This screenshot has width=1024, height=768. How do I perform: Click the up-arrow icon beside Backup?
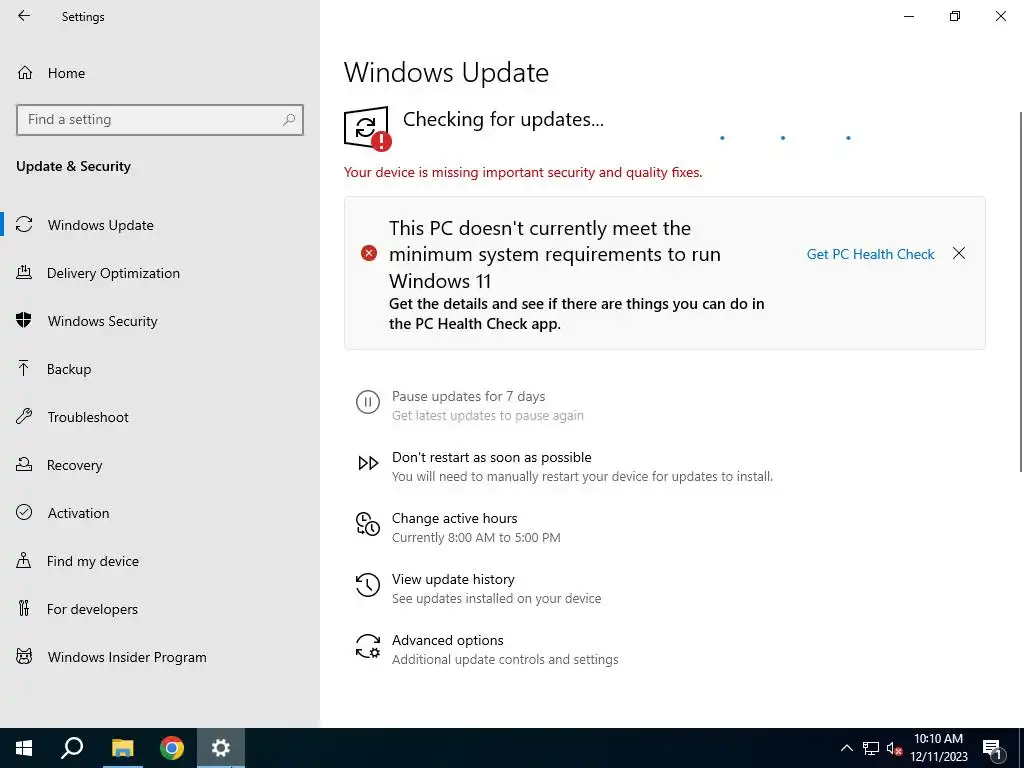tap(24, 368)
